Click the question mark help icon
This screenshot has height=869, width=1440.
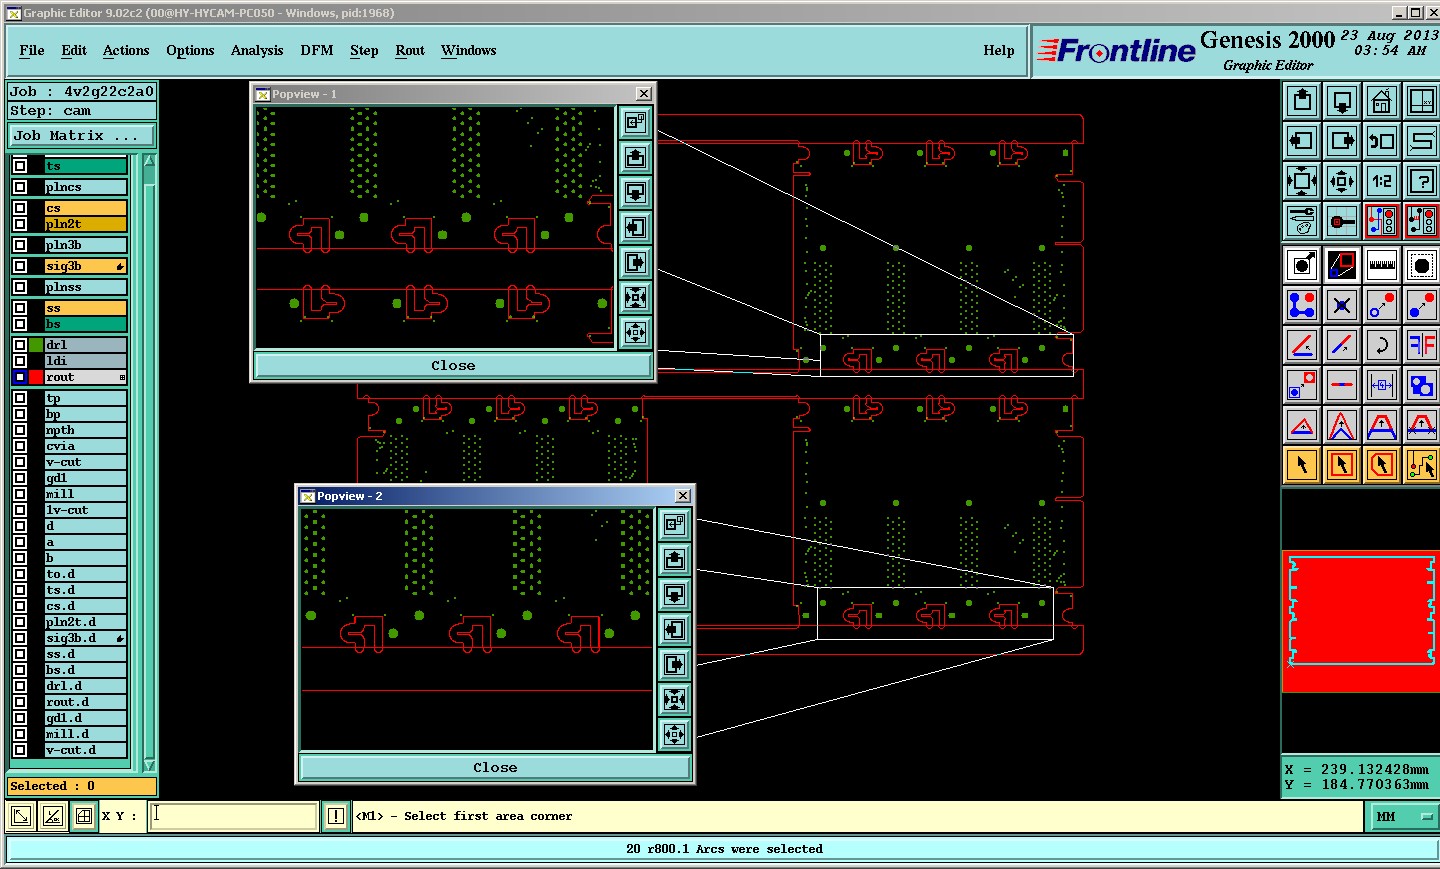click(x=1422, y=181)
